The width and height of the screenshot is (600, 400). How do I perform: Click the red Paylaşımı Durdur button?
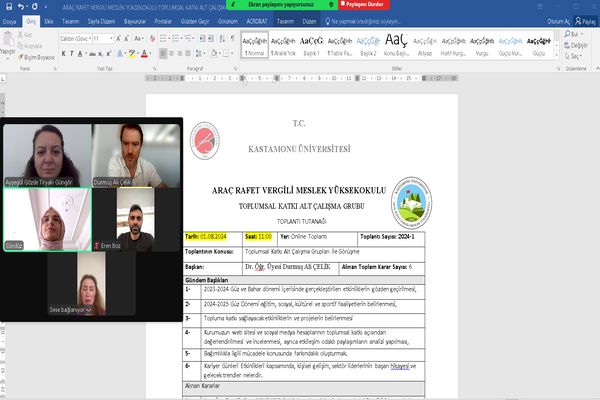click(x=364, y=5)
